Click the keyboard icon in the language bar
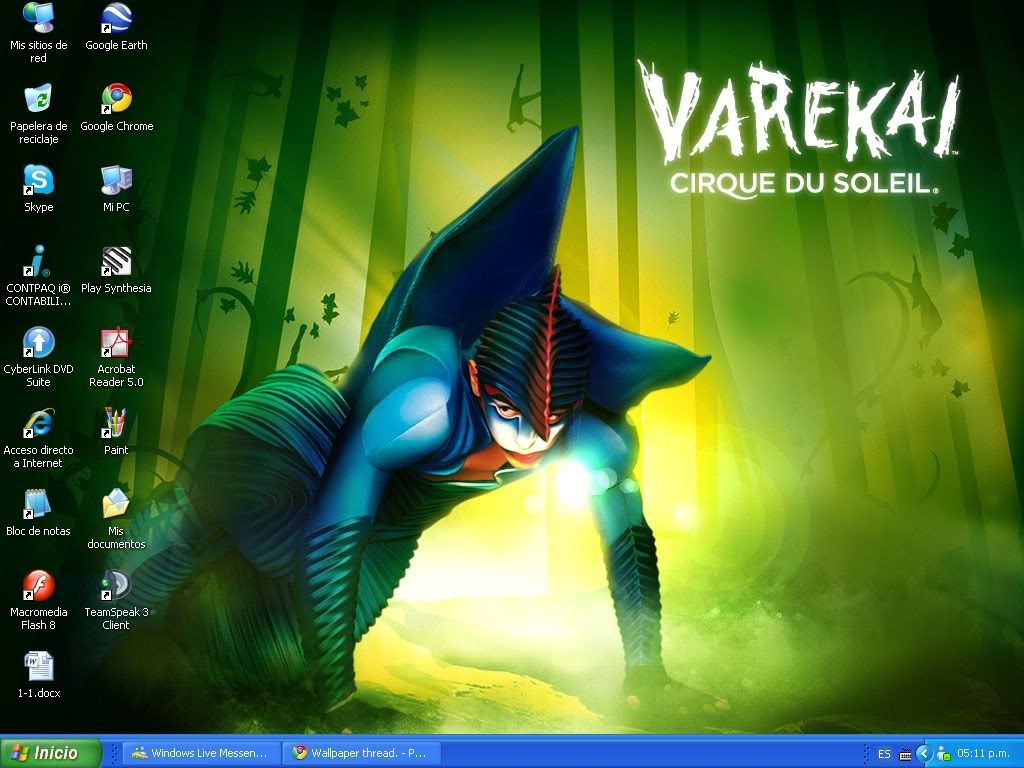1024x768 pixels. 905,754
